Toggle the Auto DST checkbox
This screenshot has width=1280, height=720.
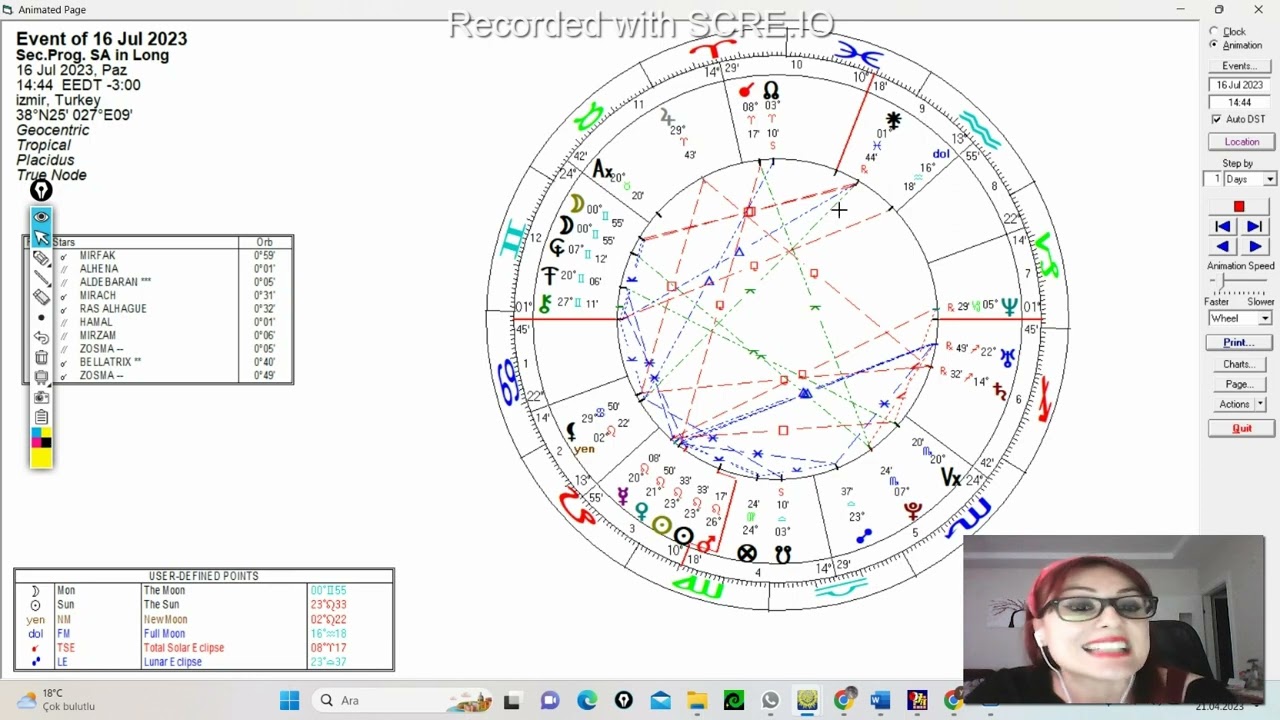point(1217,119)
